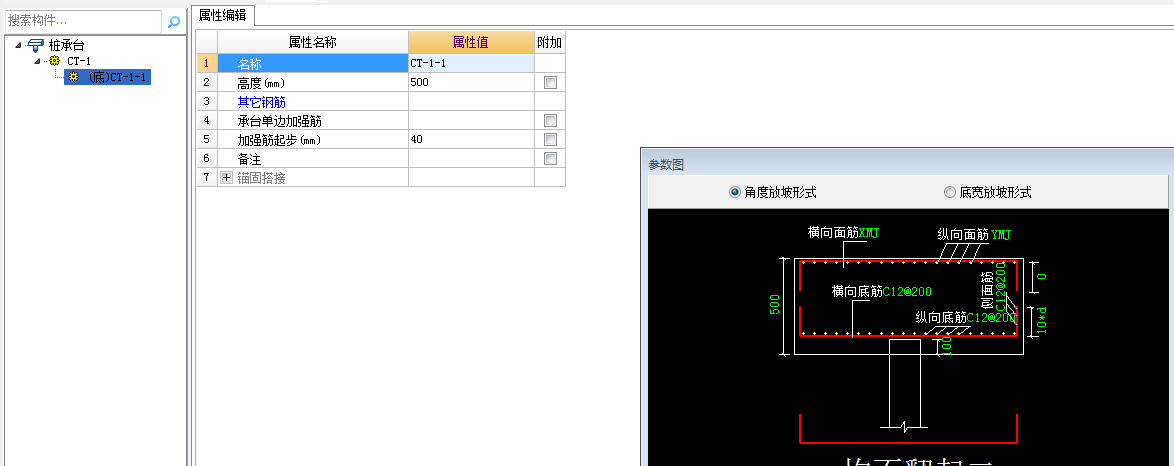Click the green 500 height dimension

[x=775, y=304]
